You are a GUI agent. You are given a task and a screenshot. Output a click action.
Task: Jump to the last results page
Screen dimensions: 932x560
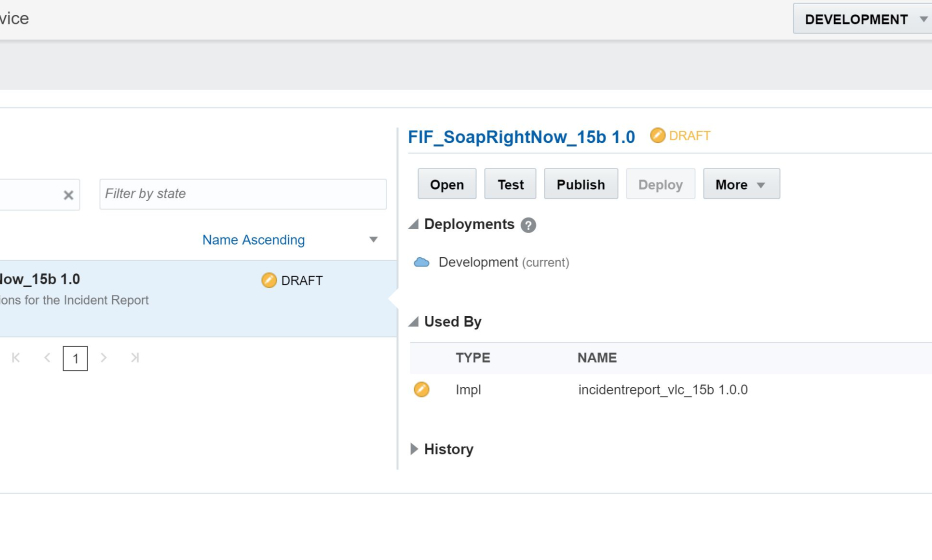(x=134, y=358)
